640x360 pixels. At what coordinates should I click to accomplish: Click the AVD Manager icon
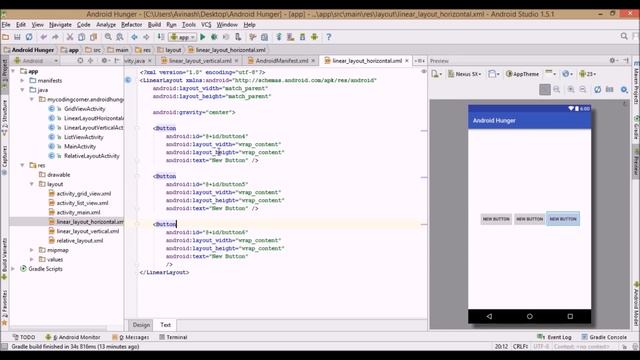[291, 37]
